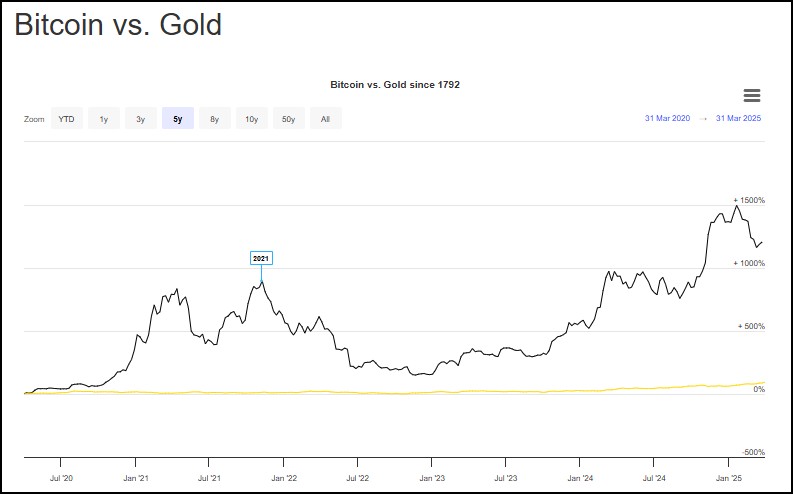The image size is (793, 494).
Task: Show All historical data
Action: (x=326, y=119)
